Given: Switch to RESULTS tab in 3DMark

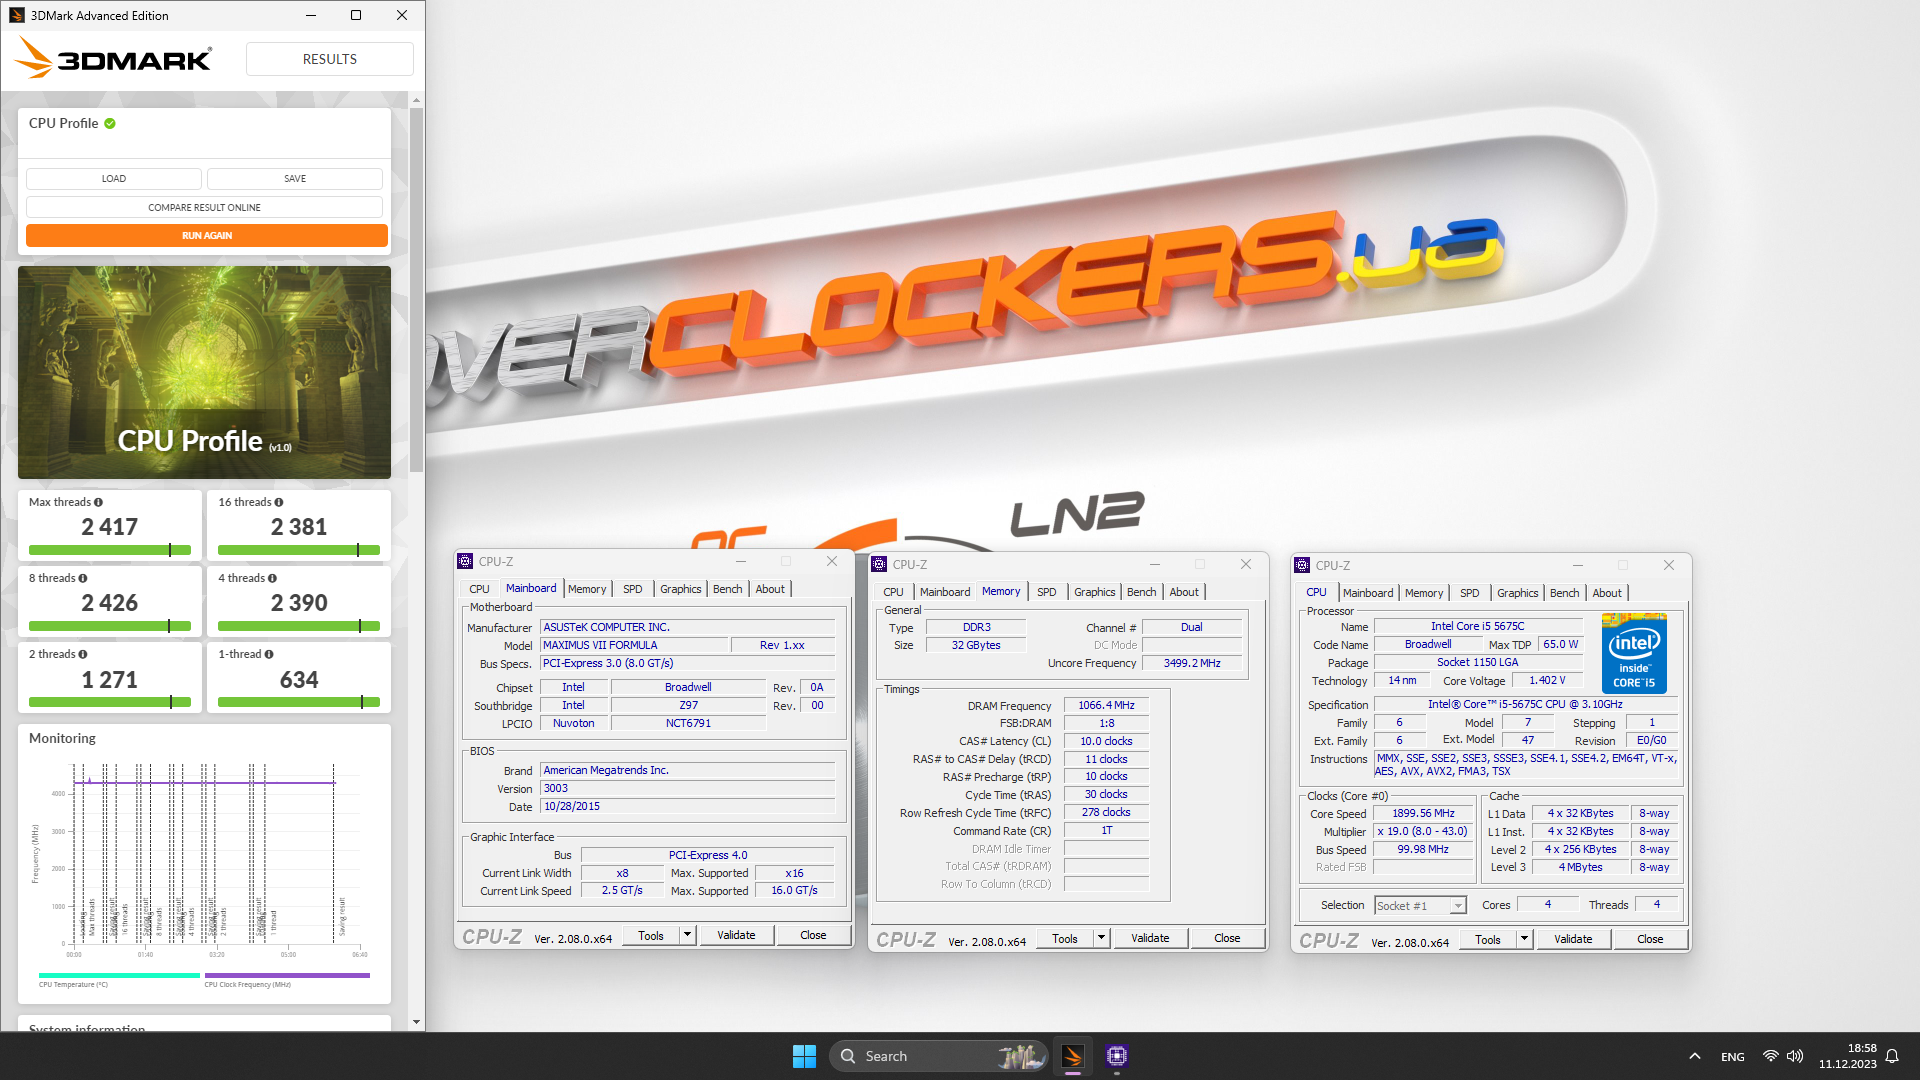Looking at the screenshot, I should tap(330, 59).
